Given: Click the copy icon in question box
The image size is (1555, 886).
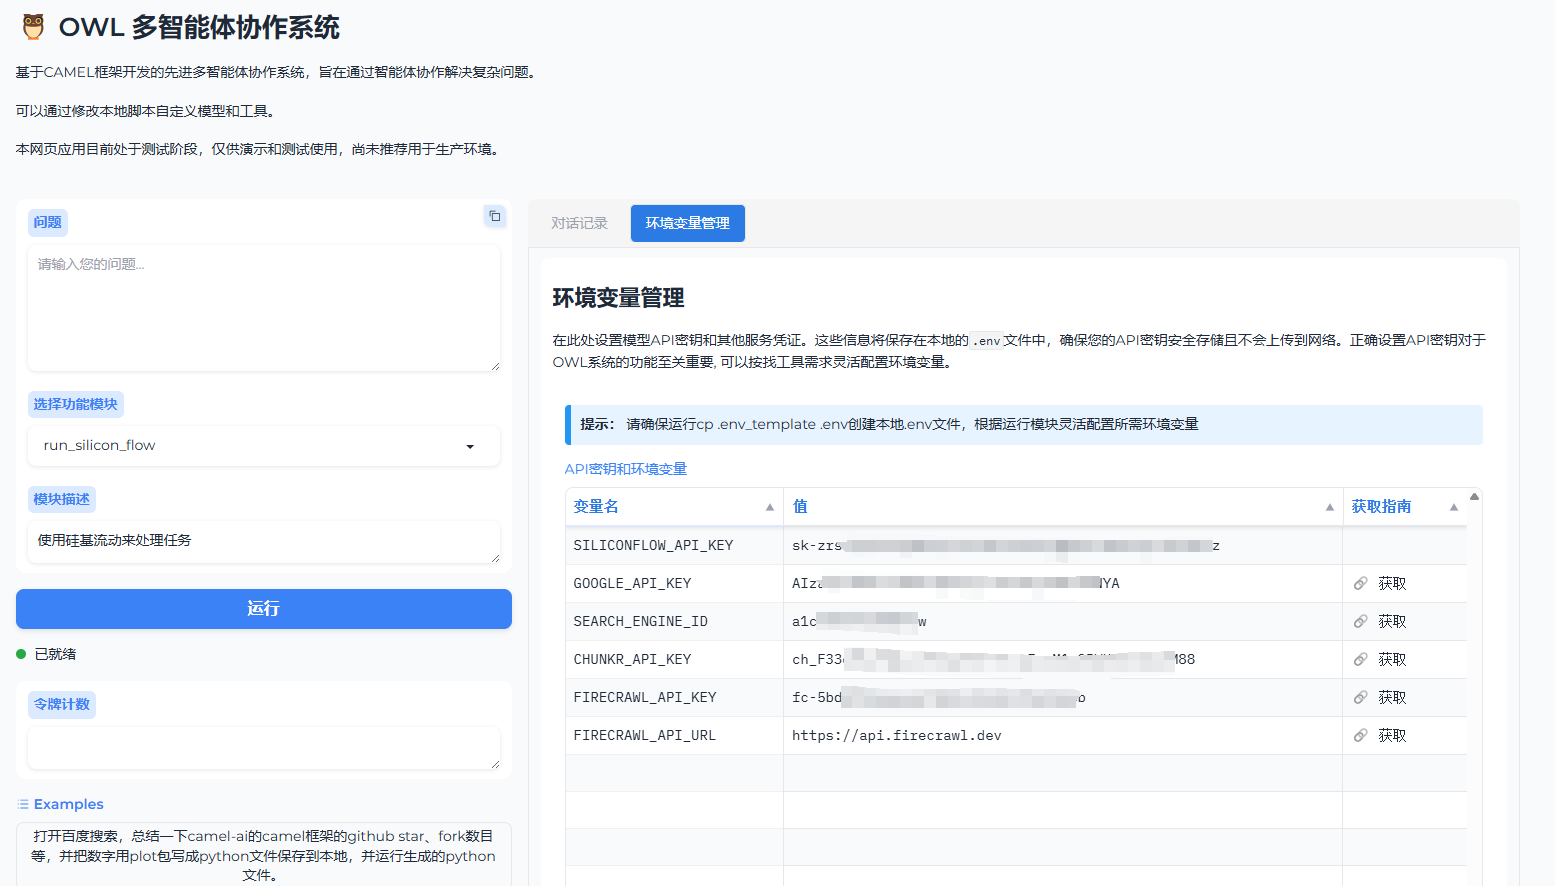Looking at the screenshot, I should click(494, 216).
